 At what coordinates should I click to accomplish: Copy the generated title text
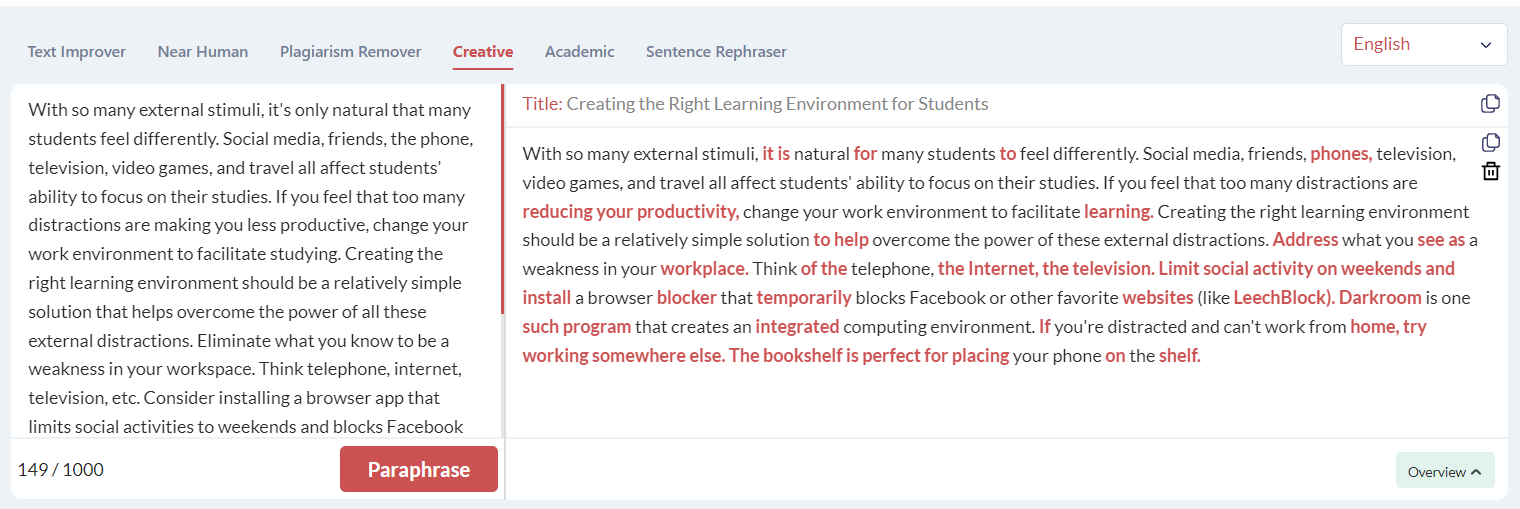point(1490,104)
